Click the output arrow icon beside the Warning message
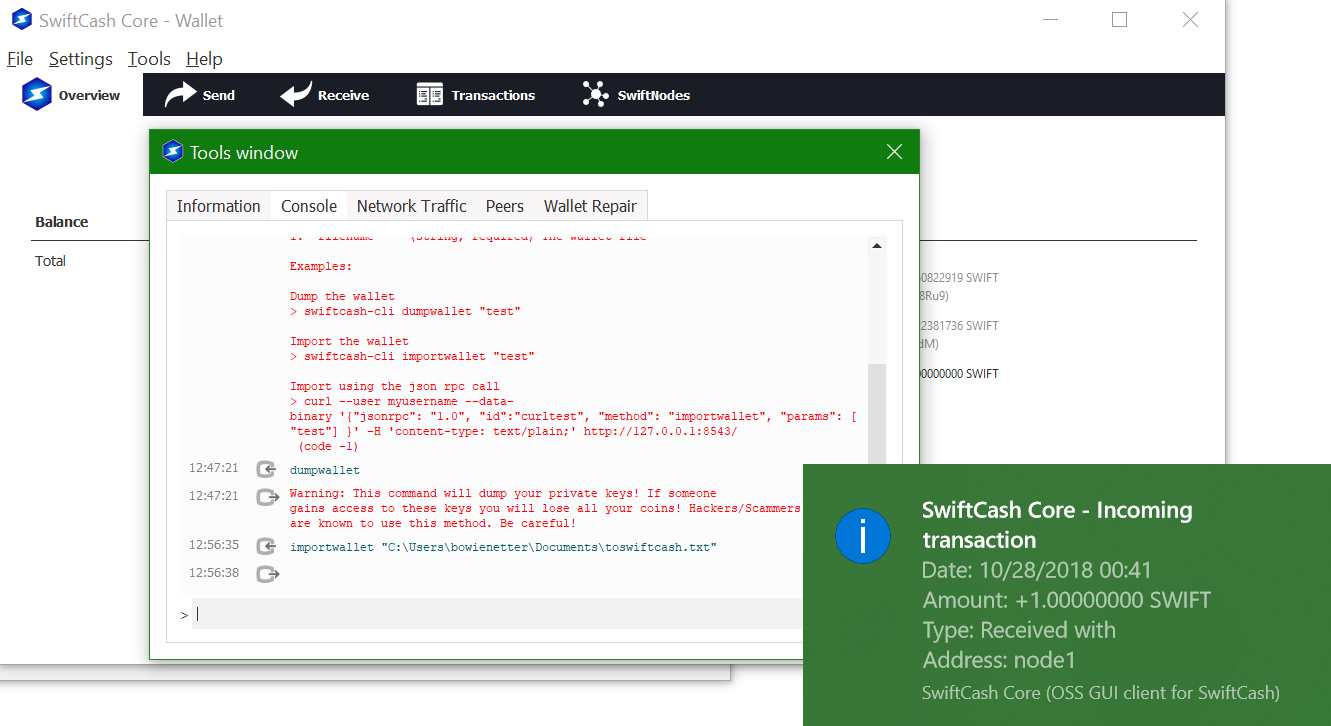This screenshot has width=1331, height=726. 267,496
